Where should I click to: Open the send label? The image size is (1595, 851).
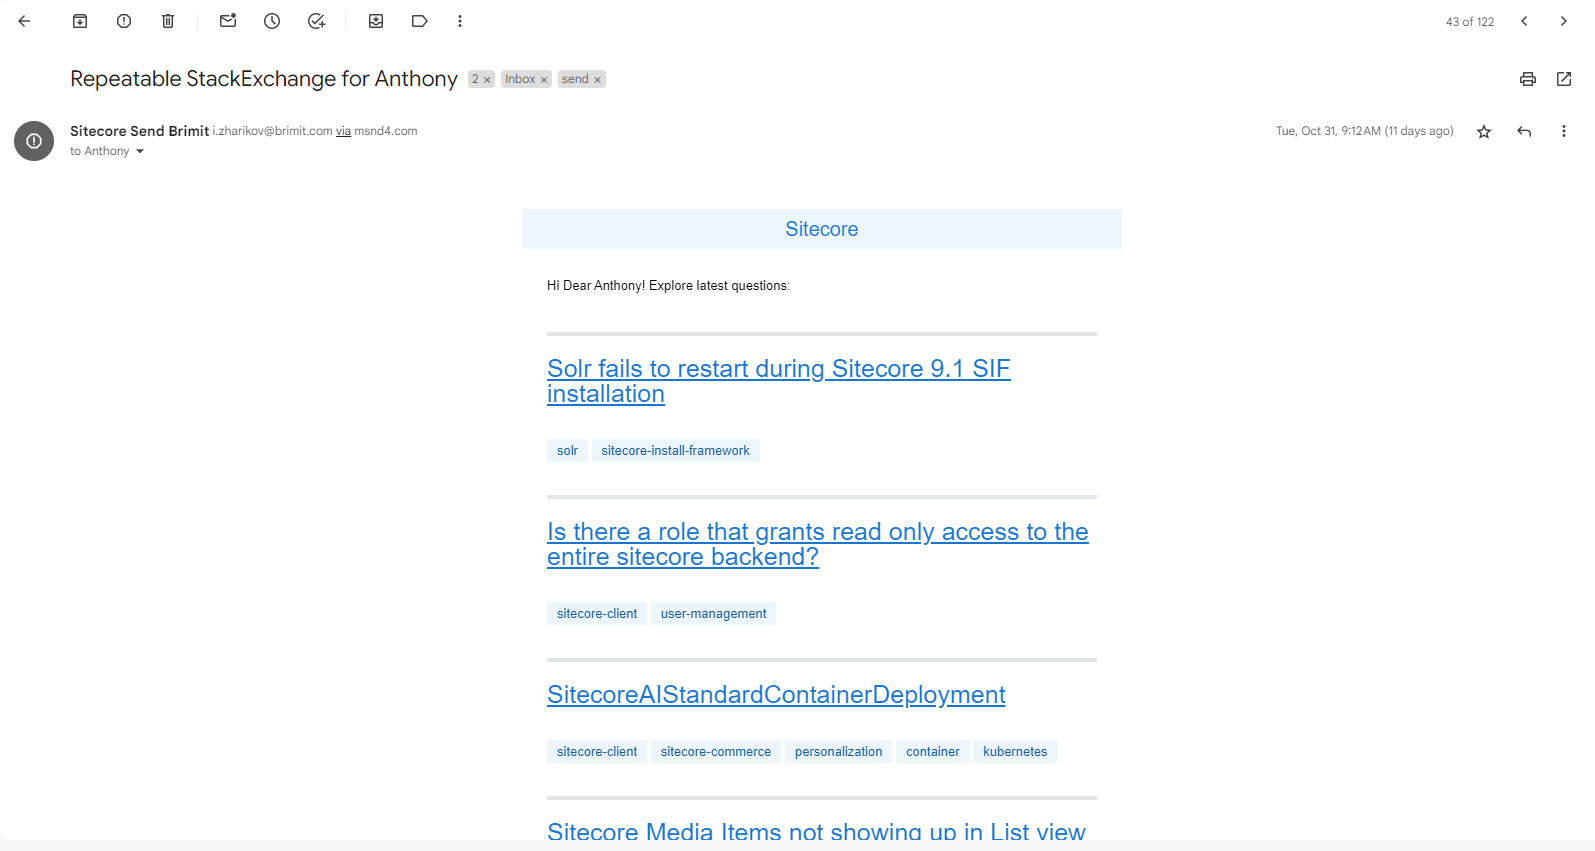[x=575, y=79]
